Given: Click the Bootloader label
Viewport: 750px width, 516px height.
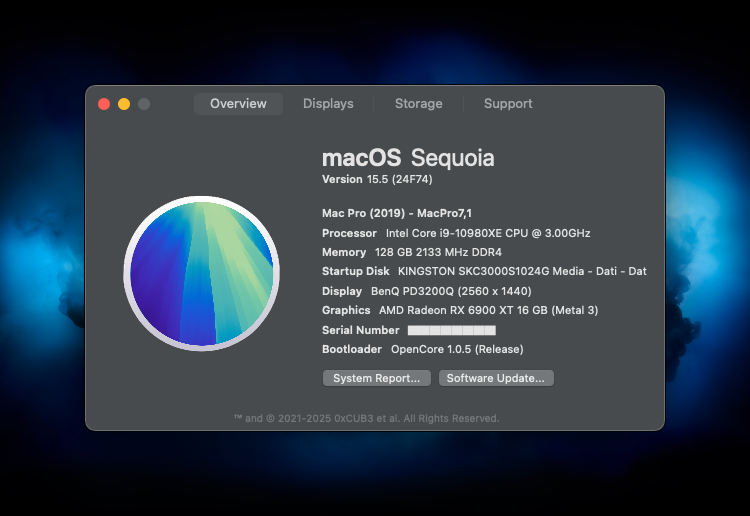Looking at the screenshot, I should (352, 350).
